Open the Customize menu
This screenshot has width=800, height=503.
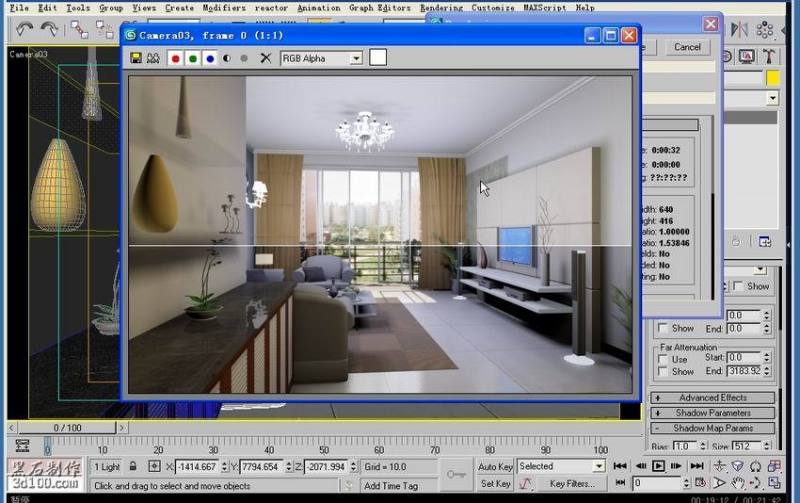pos(493,8)
